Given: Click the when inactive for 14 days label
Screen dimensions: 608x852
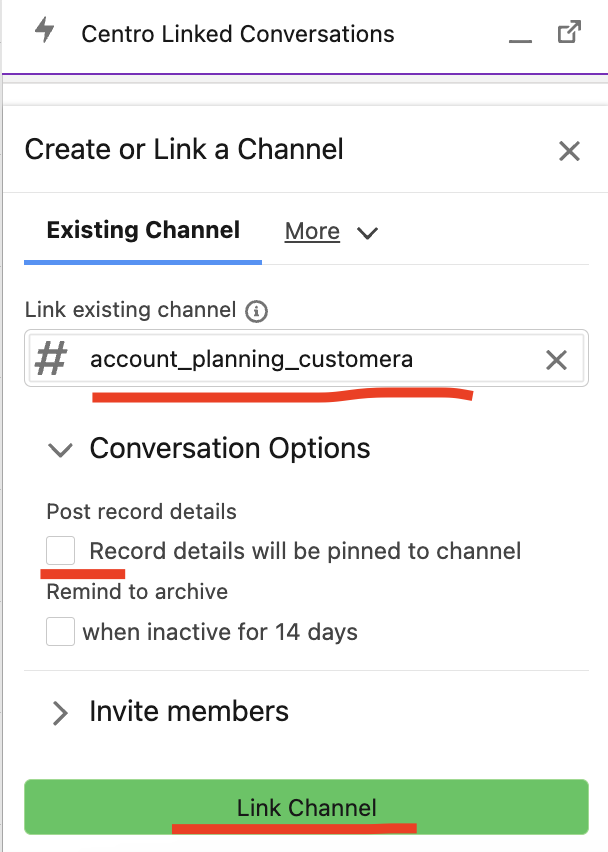Looking at the screenshot, I should (x=220, y=632).
